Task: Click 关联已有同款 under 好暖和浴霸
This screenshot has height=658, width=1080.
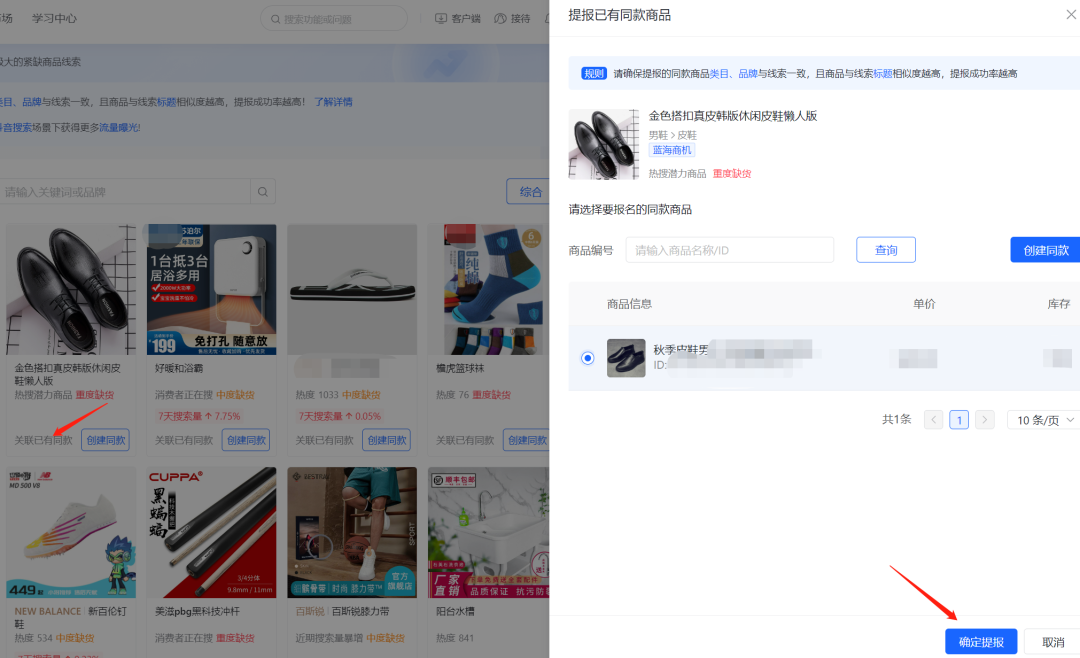Action: (184, 440)
